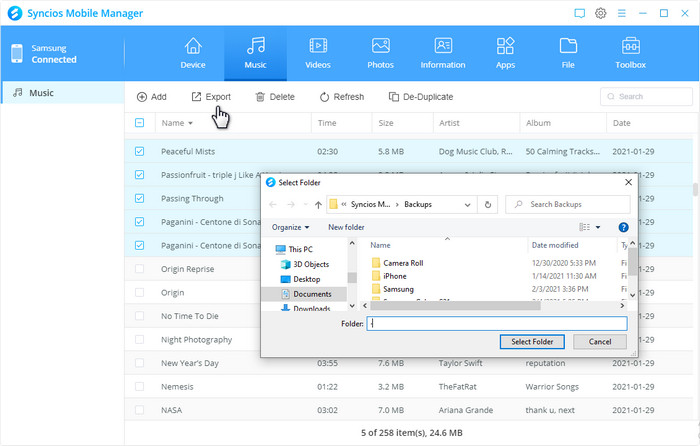The image size is (700, 446).
Task: Check the Night Photography checkbox
Action: [x=139, y=339]
